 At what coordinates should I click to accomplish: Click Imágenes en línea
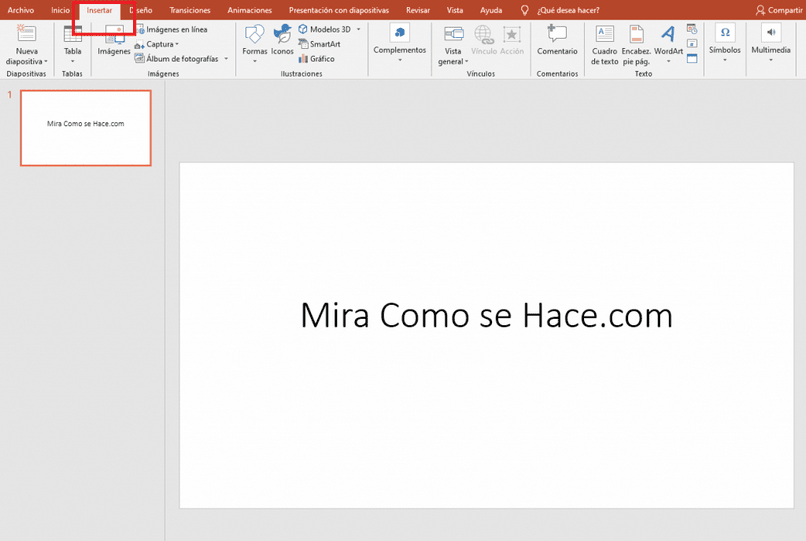click(x=172, y=29)
